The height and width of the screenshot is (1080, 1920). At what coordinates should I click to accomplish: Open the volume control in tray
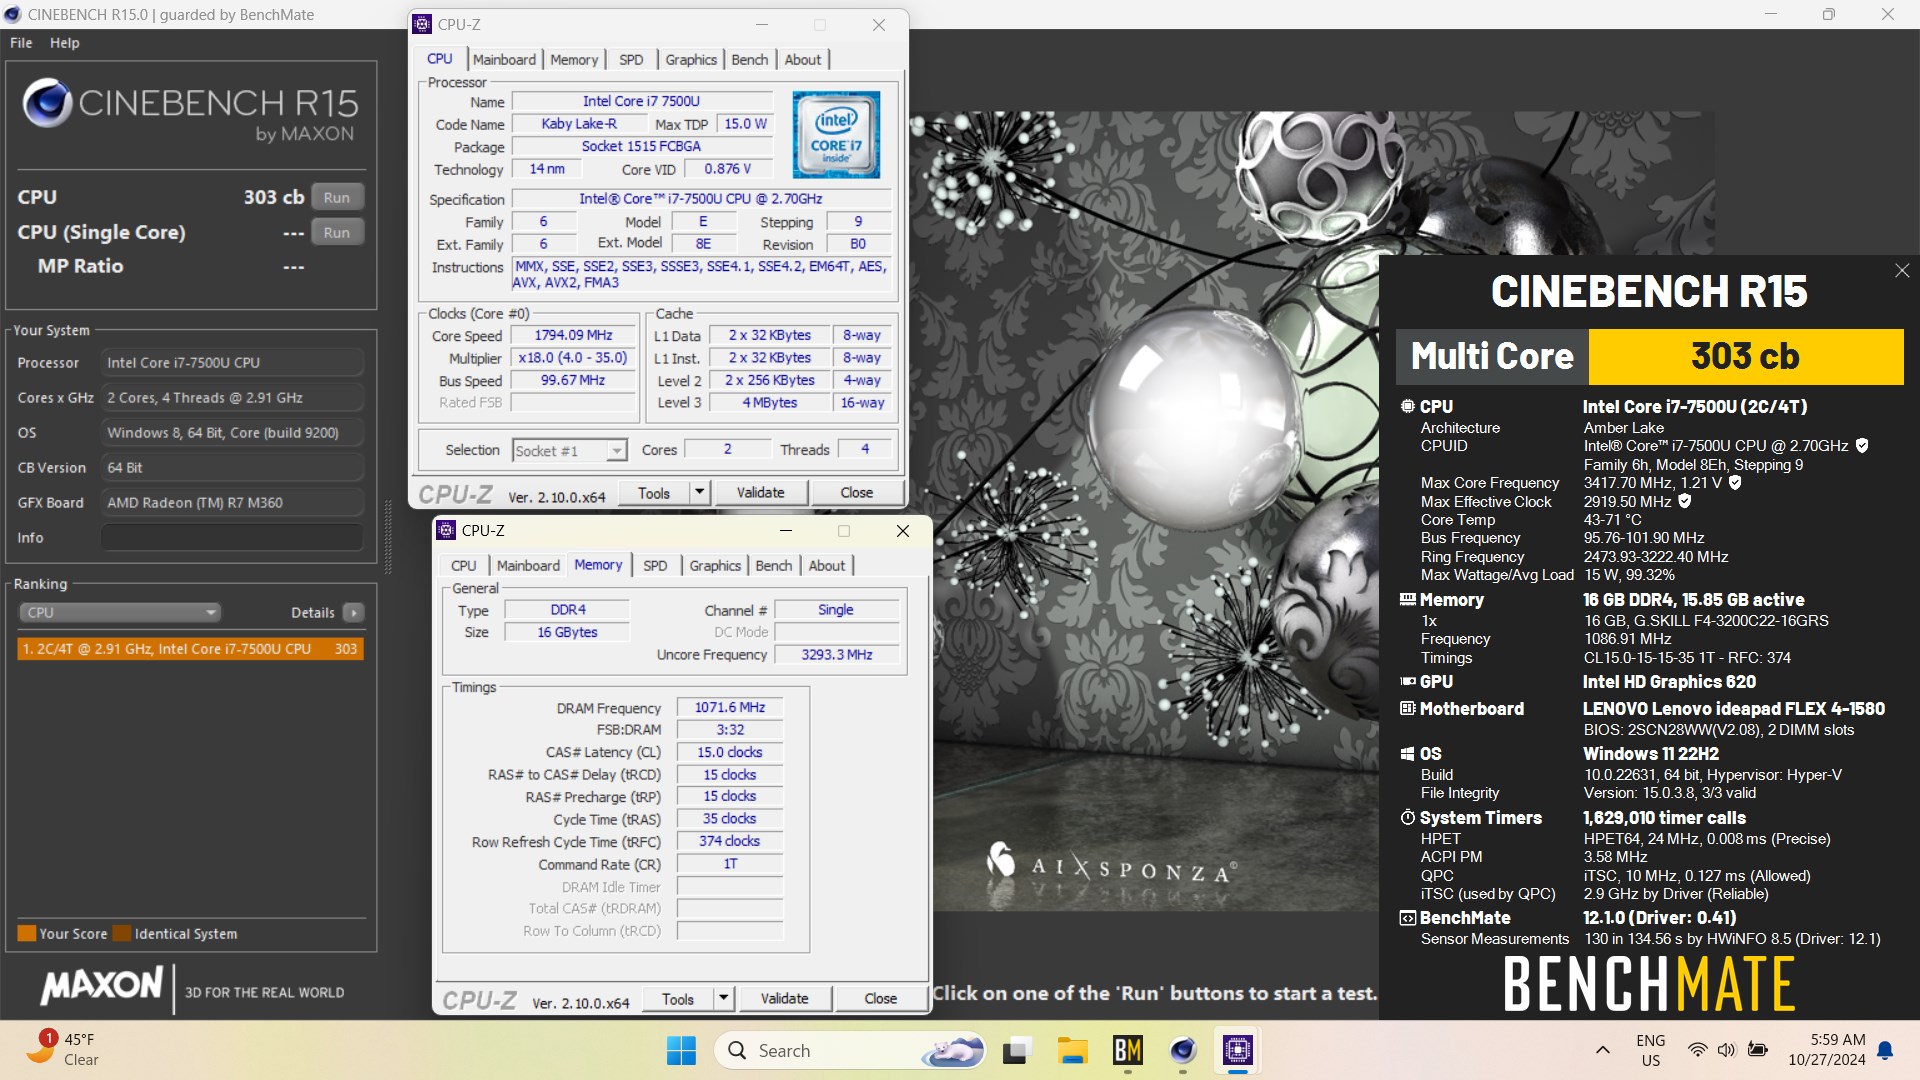(x=1726, y=1050)
